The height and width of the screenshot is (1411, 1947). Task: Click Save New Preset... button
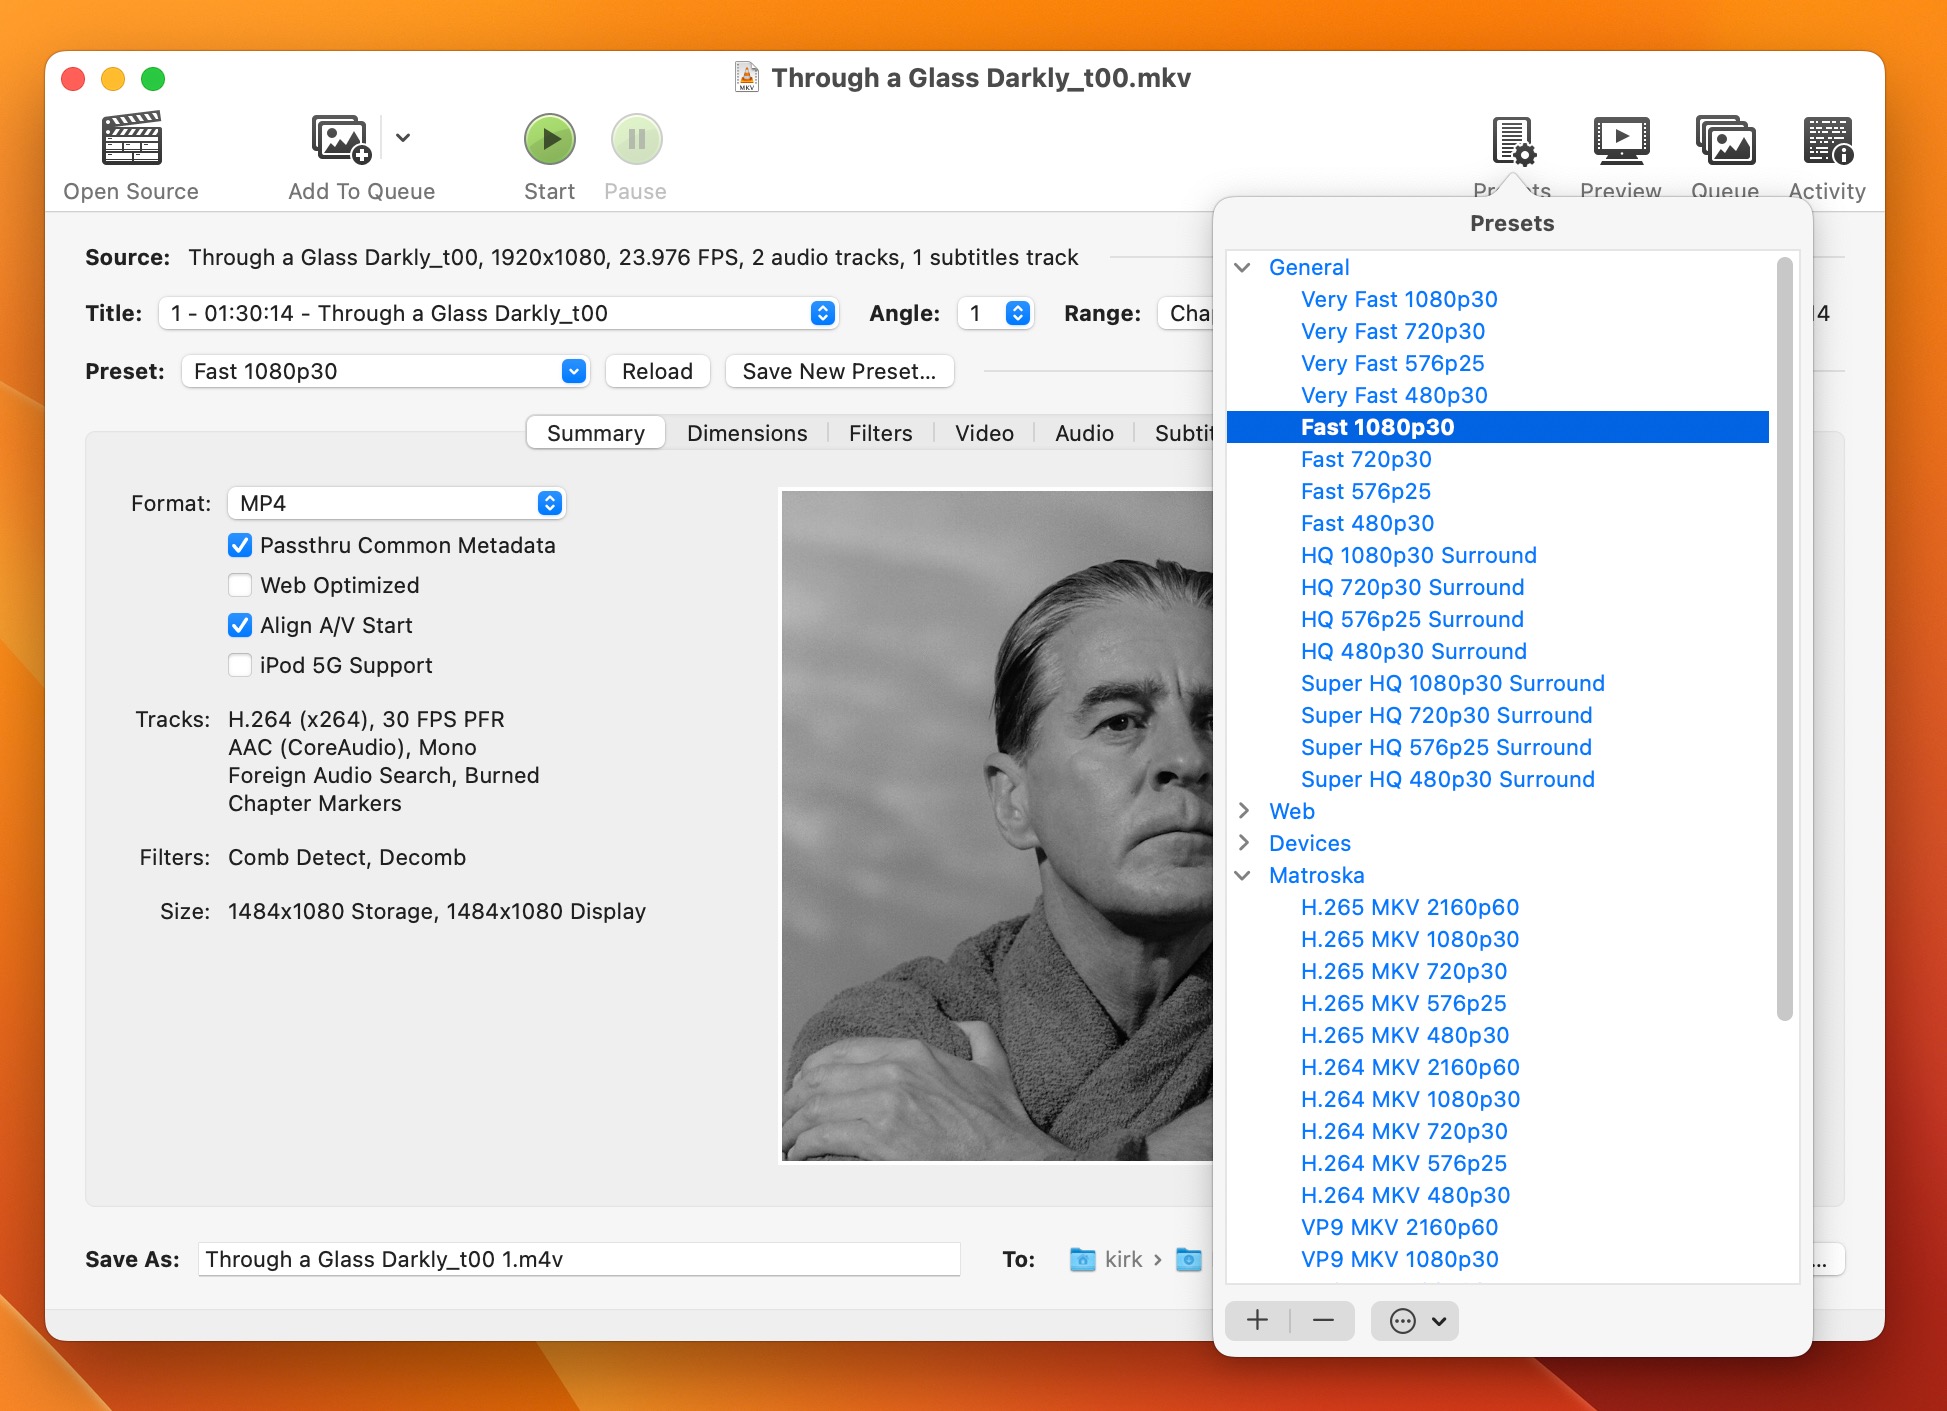click(x=839, y=371)
